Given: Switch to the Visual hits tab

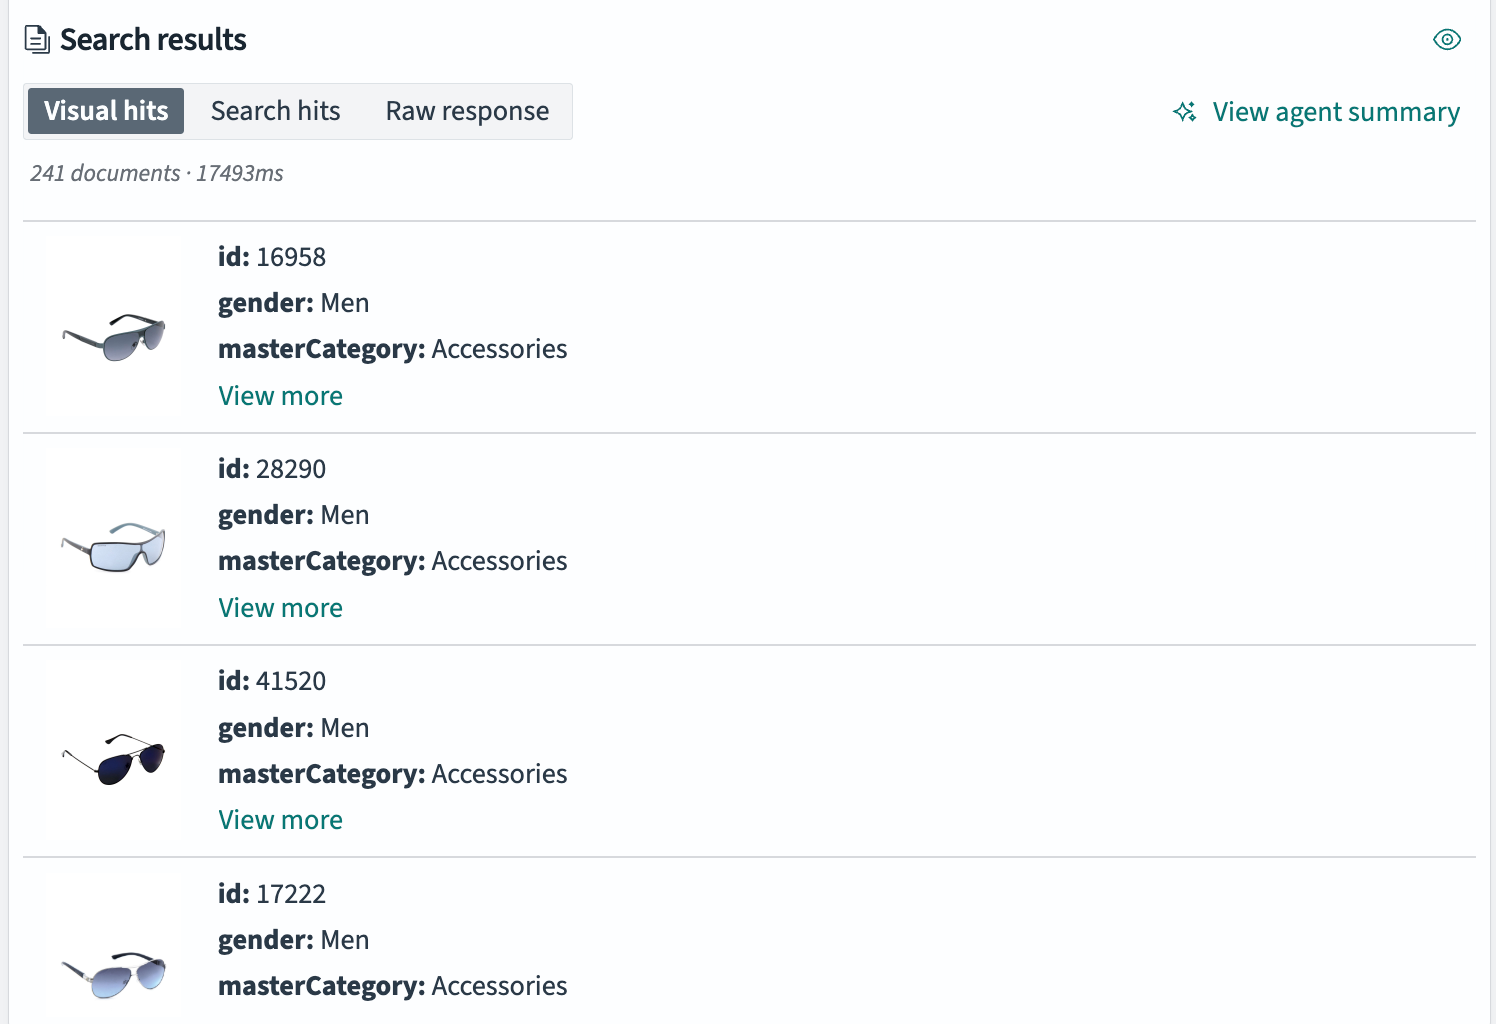Looking at the screenshot, I should (x=106, y=111).
